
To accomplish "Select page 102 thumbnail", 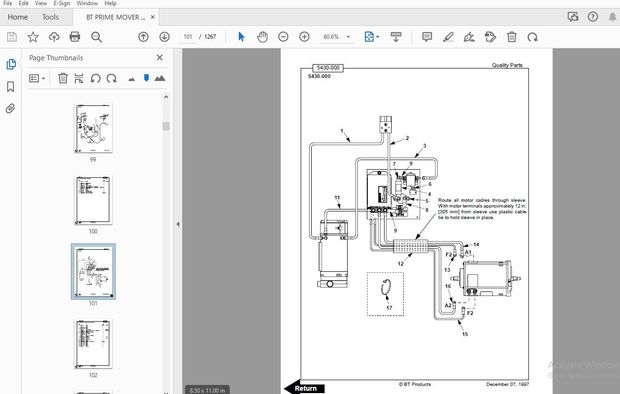I will click(x=93, y=344).
